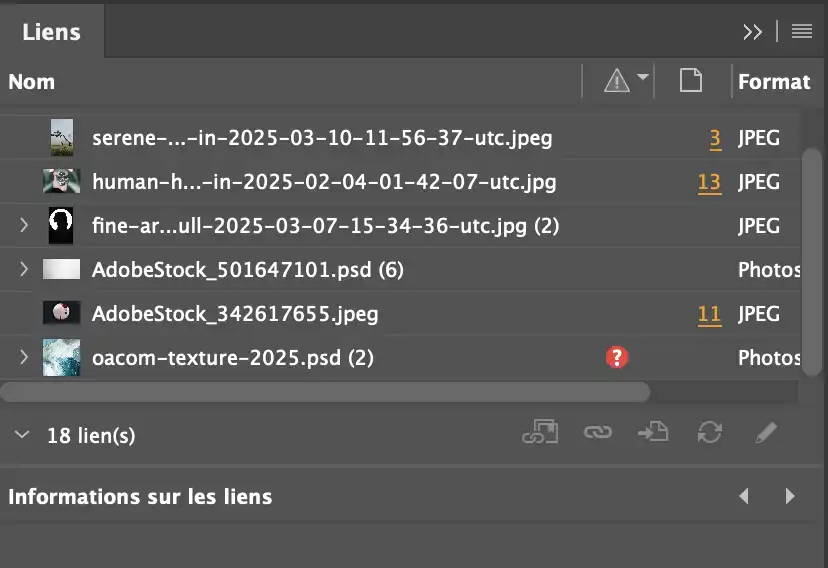Click the Relink from CC Libraries icon
This screenshot has width=828, height=568.
tap(540, 433)
